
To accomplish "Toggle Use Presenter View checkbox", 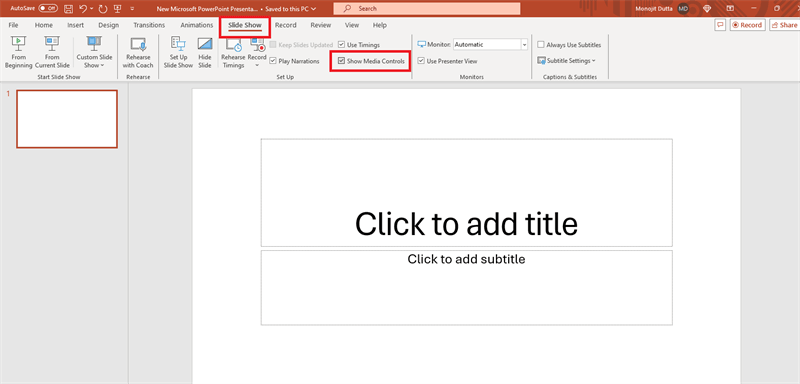I will click(421, 61).
